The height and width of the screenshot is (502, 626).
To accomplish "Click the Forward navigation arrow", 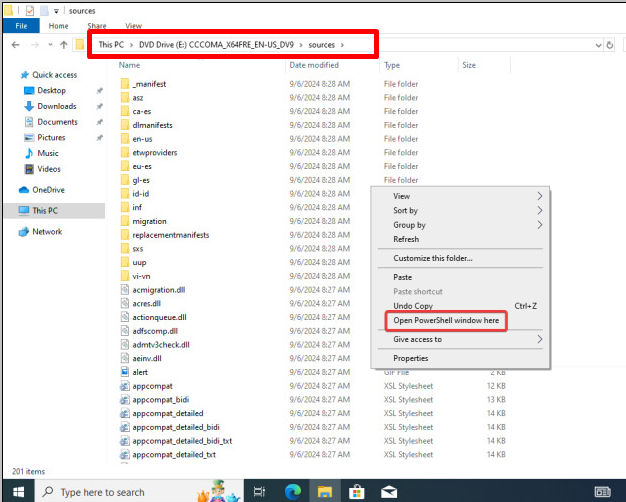I will click(x=35, y=45).
